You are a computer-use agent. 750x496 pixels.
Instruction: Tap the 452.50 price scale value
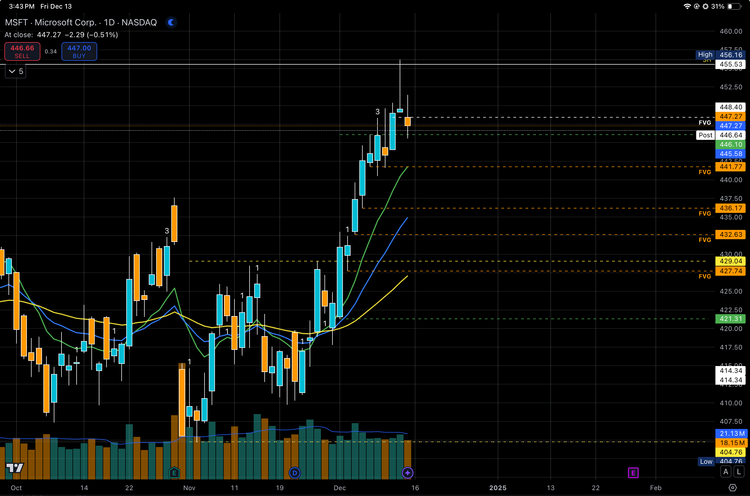[x=730, y=87]
